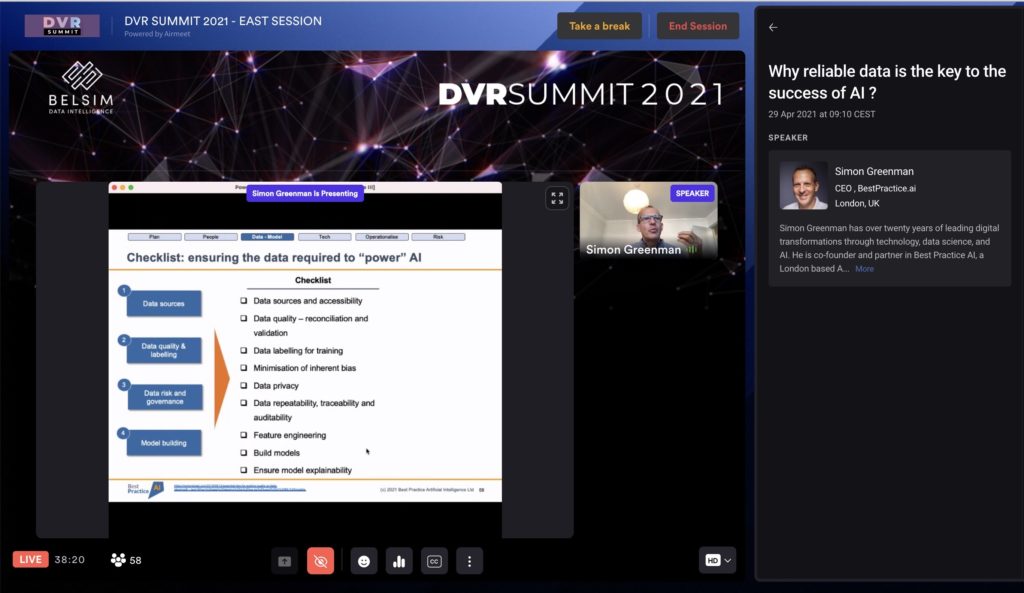Click Simon Greenman's profile photo

(x=804, y=185)
